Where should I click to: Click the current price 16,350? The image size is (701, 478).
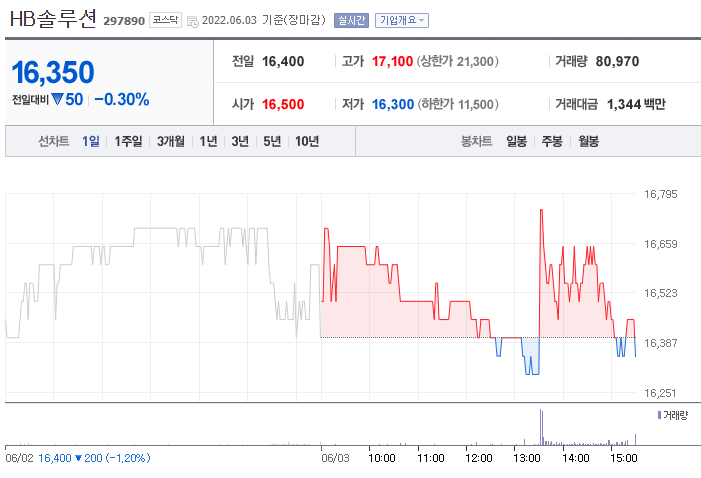[x=53, y=72]
